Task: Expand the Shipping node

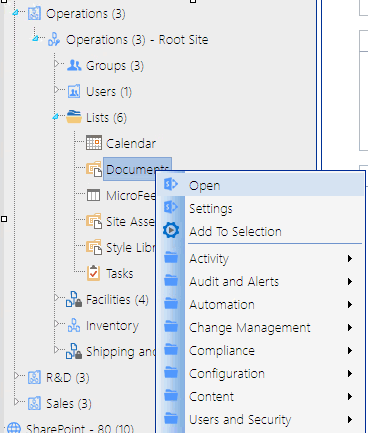Action: [x=56, y=349]
